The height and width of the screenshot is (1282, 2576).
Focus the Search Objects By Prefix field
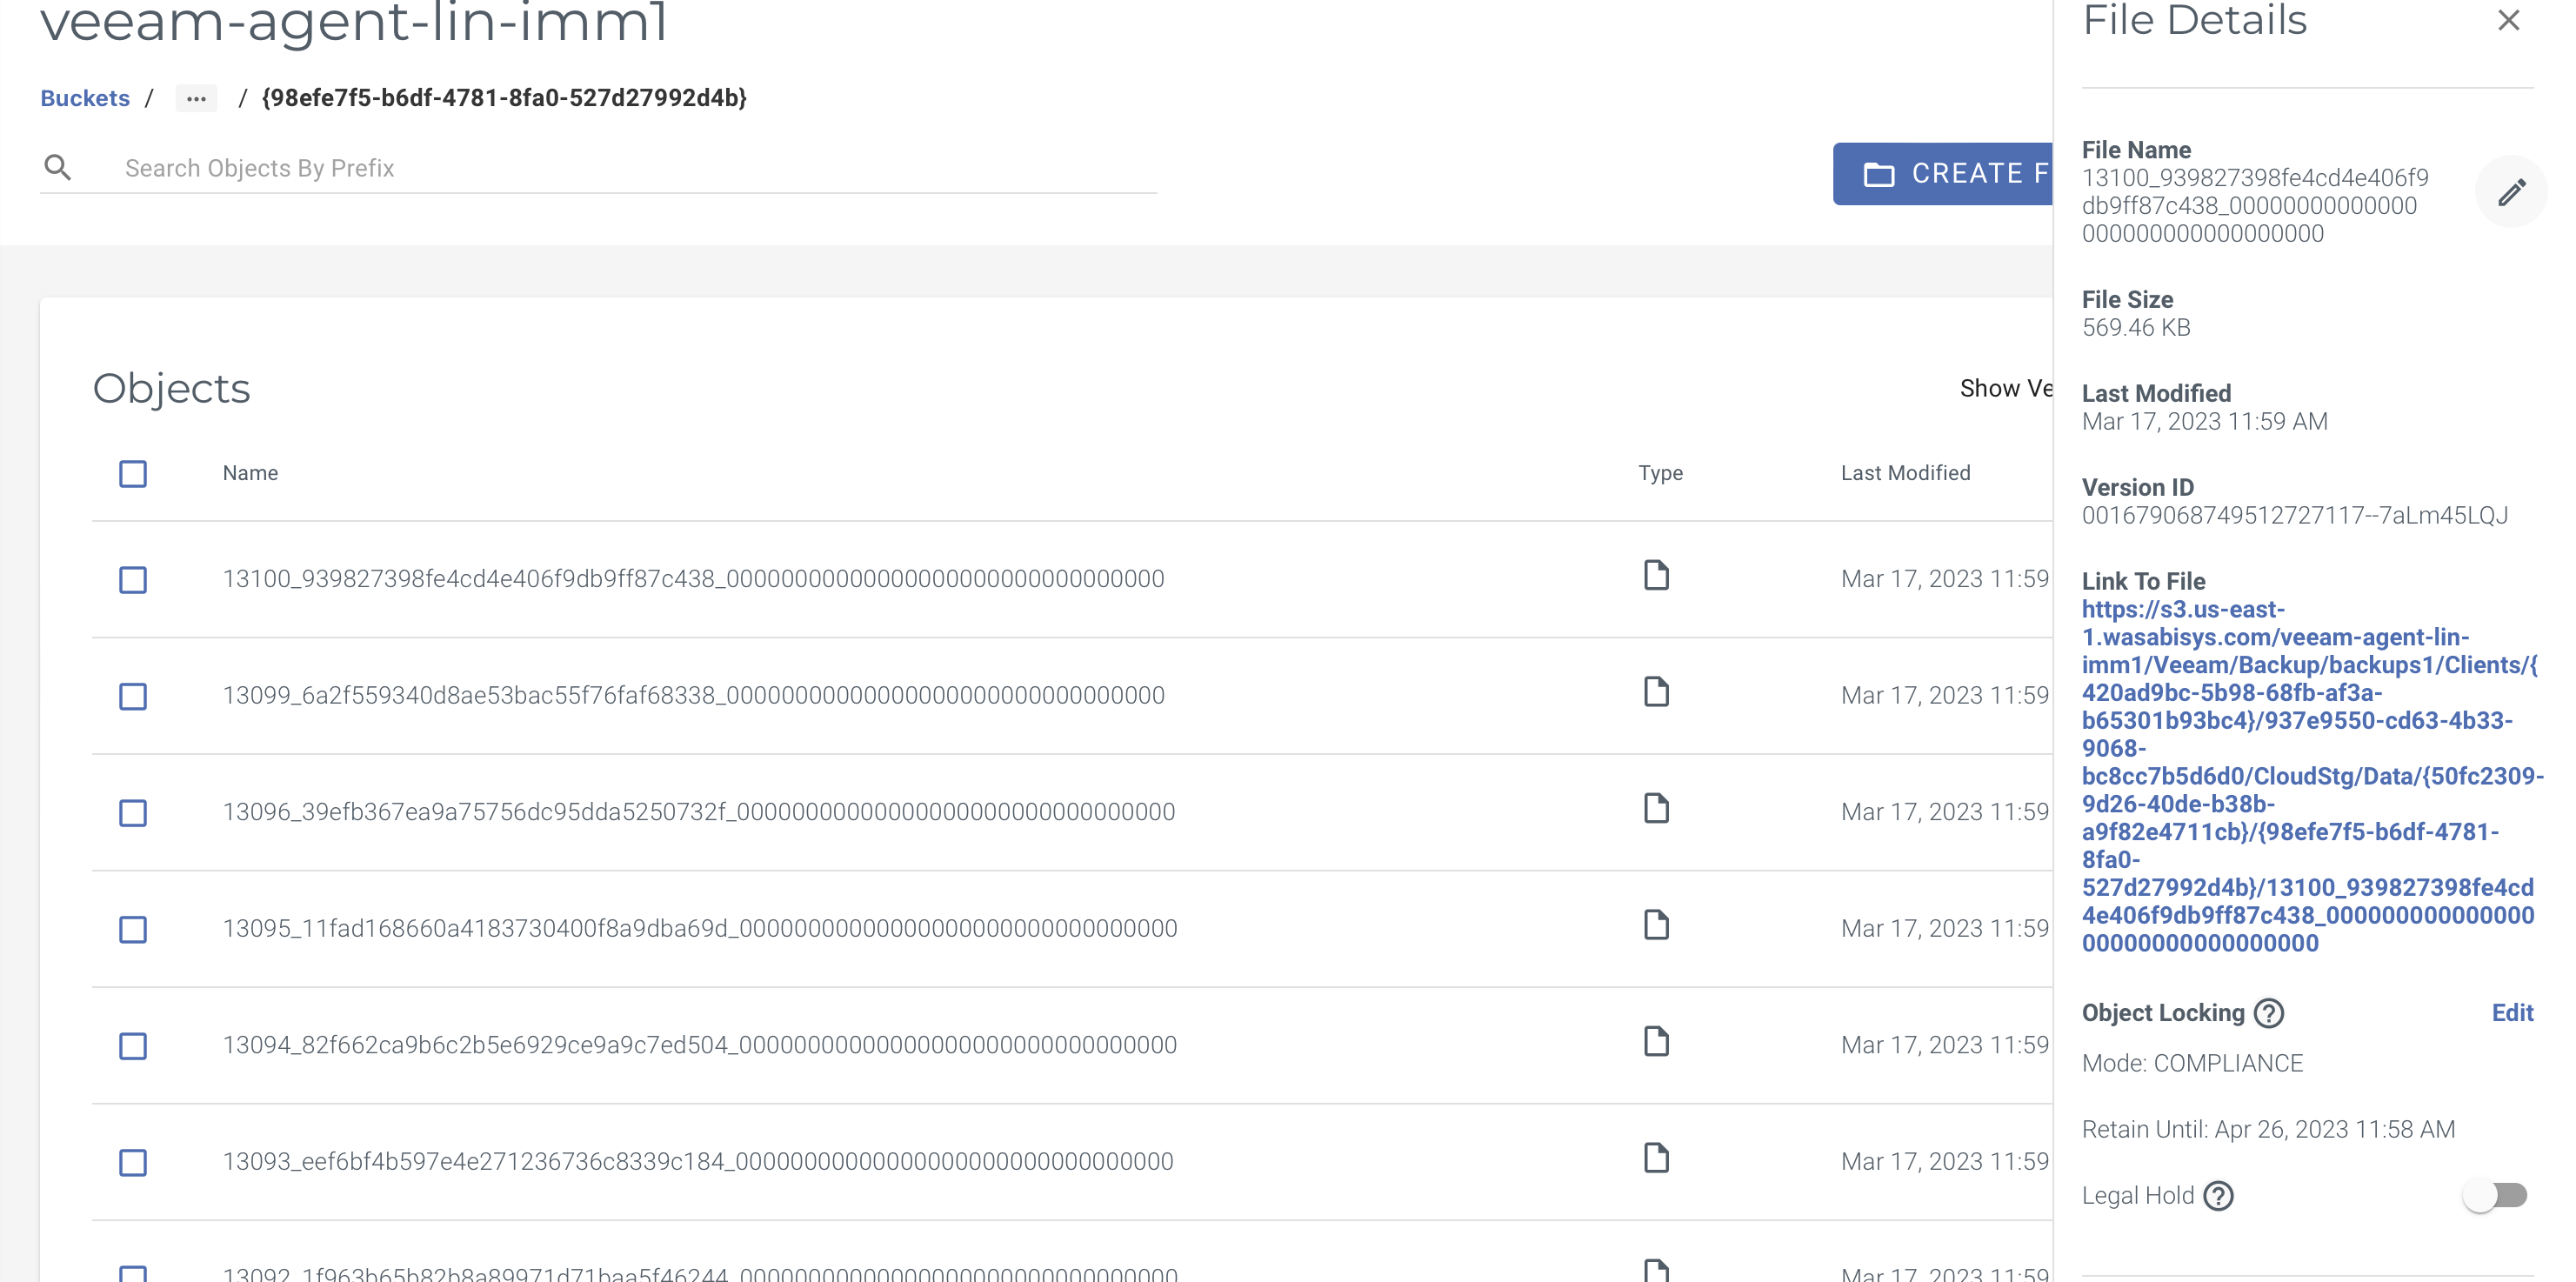coord(640,168)
